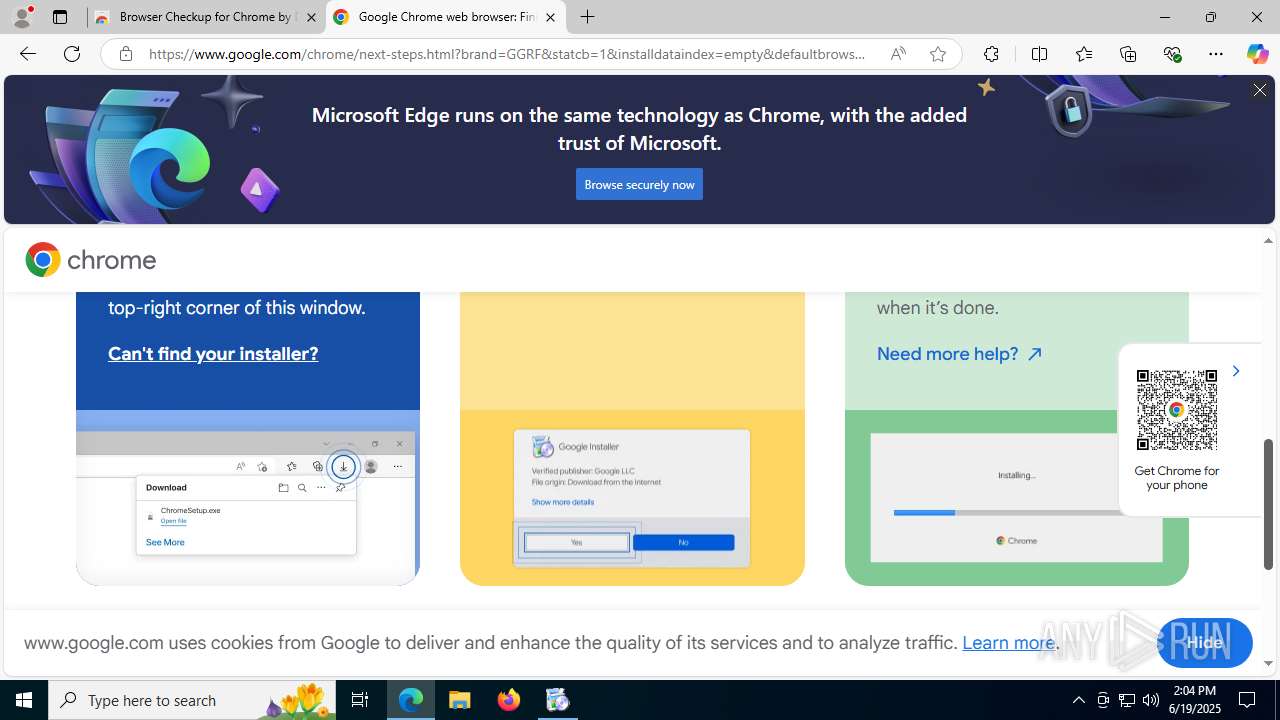The width and height of the screenshot is (1280, 720).
Task: Open the network tray icon
Action: click(x=1127, y=700)
